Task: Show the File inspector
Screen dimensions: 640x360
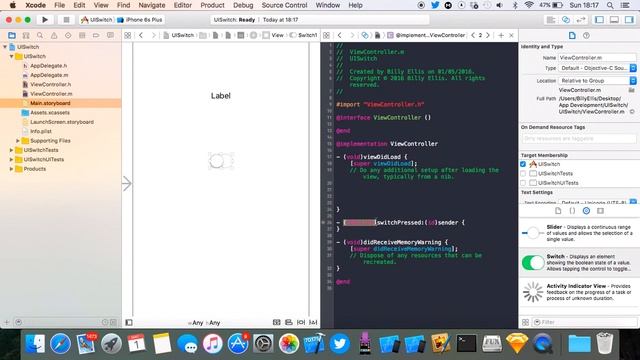Action: (x=572, y=36)
